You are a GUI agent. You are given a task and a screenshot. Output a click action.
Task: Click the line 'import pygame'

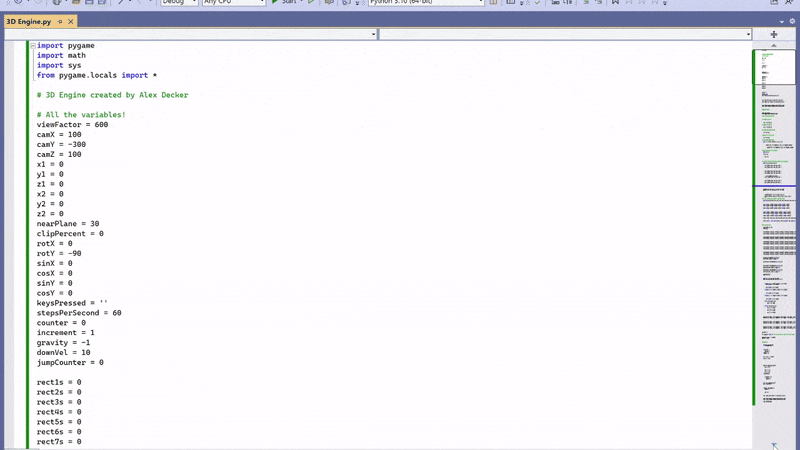tap(65, 45)
